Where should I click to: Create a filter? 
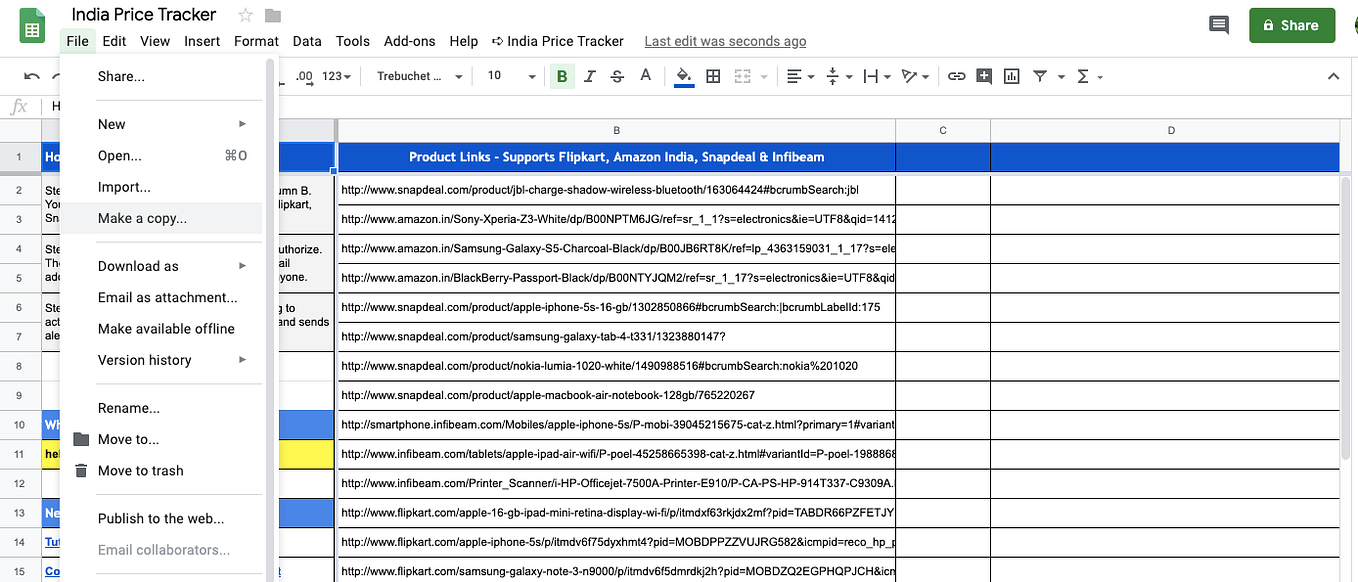(x=1040, y=75)
